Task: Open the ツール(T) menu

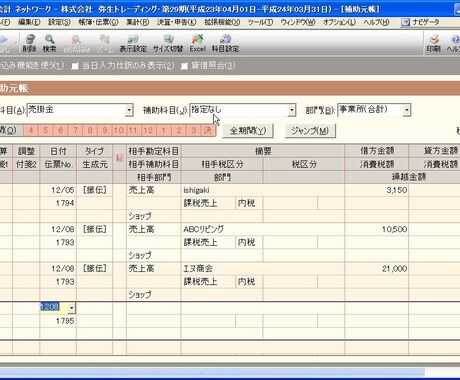Action: coord(260,22)
